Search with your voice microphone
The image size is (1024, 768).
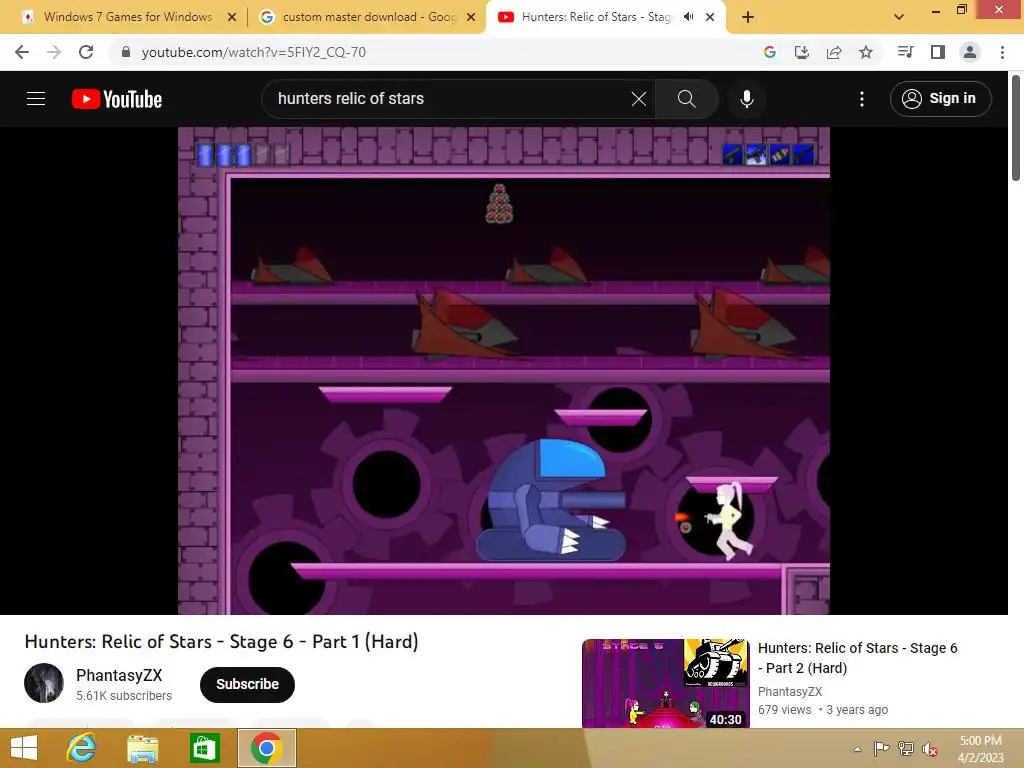[x=747, y=99]
